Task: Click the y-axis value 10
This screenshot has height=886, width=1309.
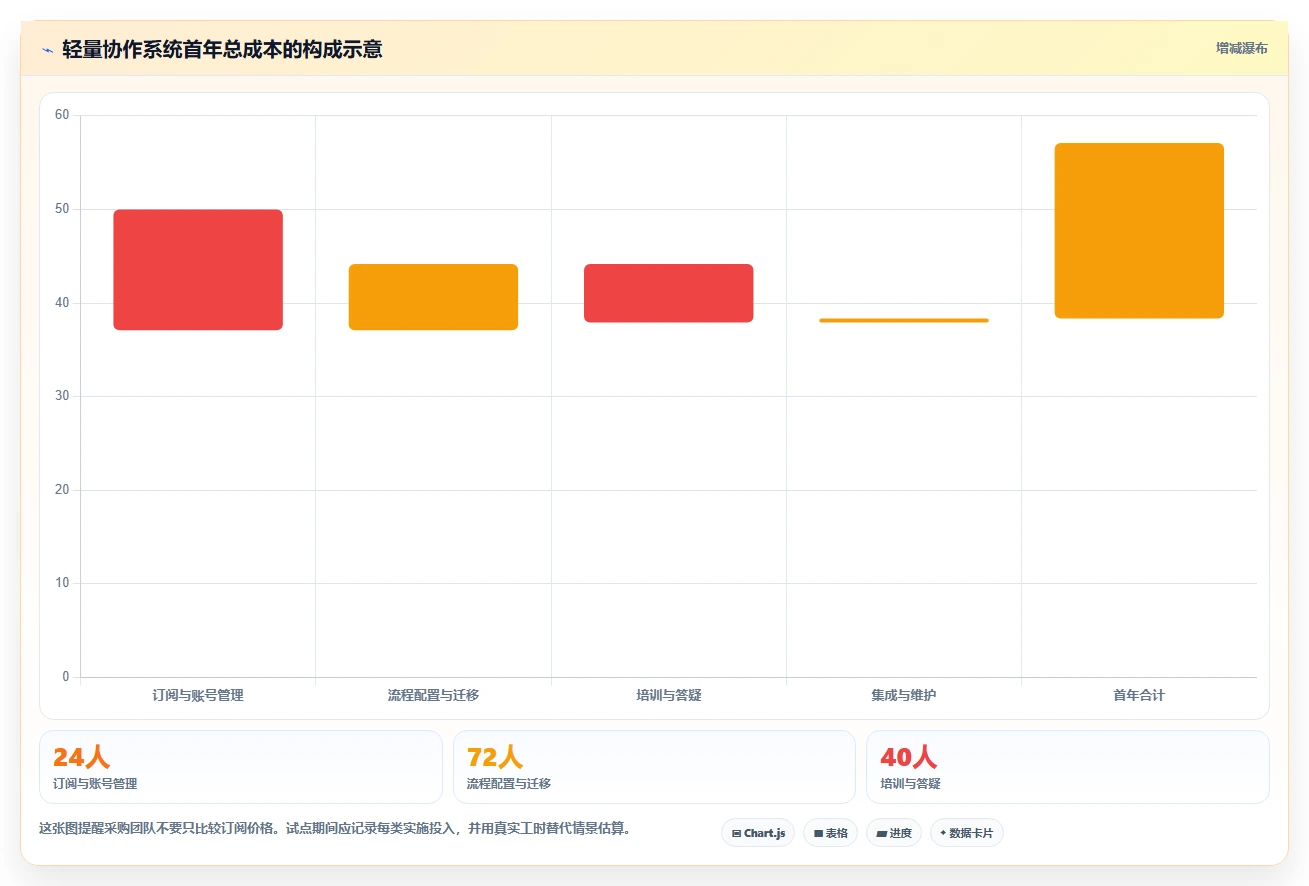Action: [x=62, y=583]
